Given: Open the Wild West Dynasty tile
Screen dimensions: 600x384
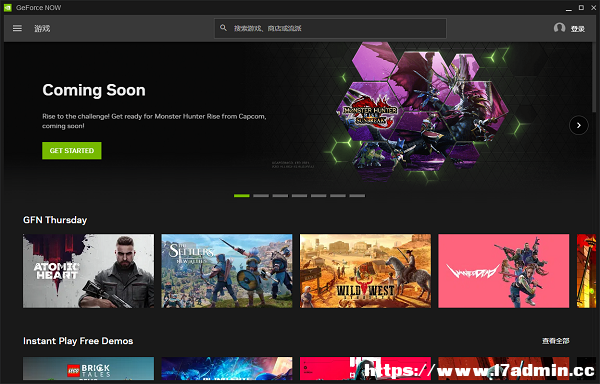Looking at the screenshot, I should pyautogui.click(x=365, y=271).
